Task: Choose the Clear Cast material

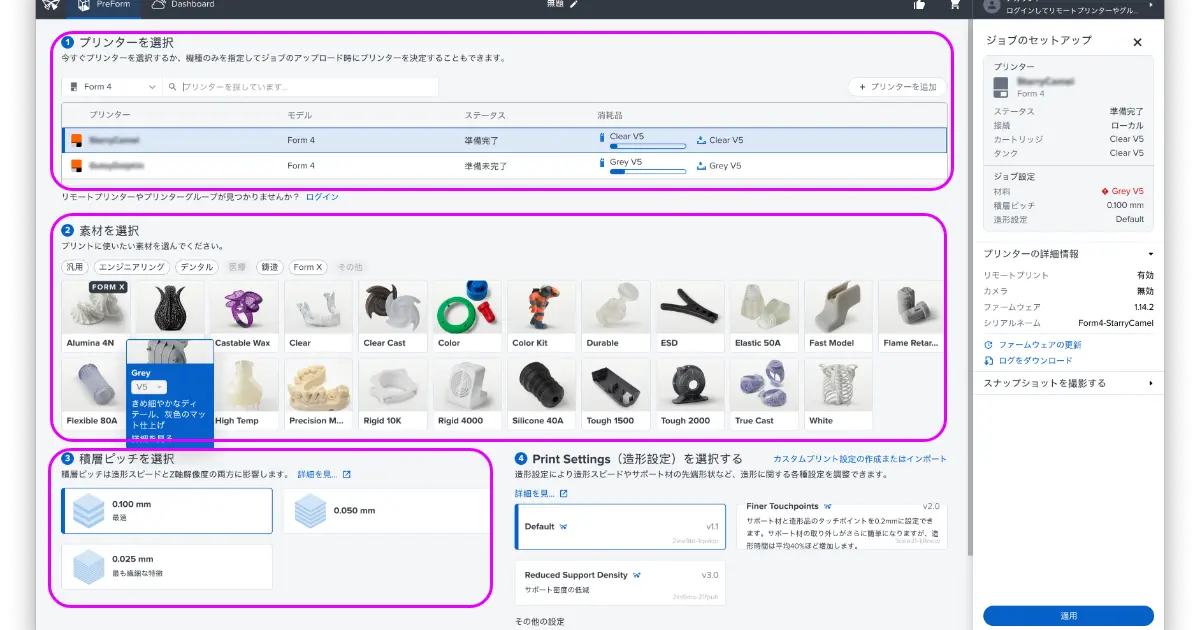Action: (393, 315)
